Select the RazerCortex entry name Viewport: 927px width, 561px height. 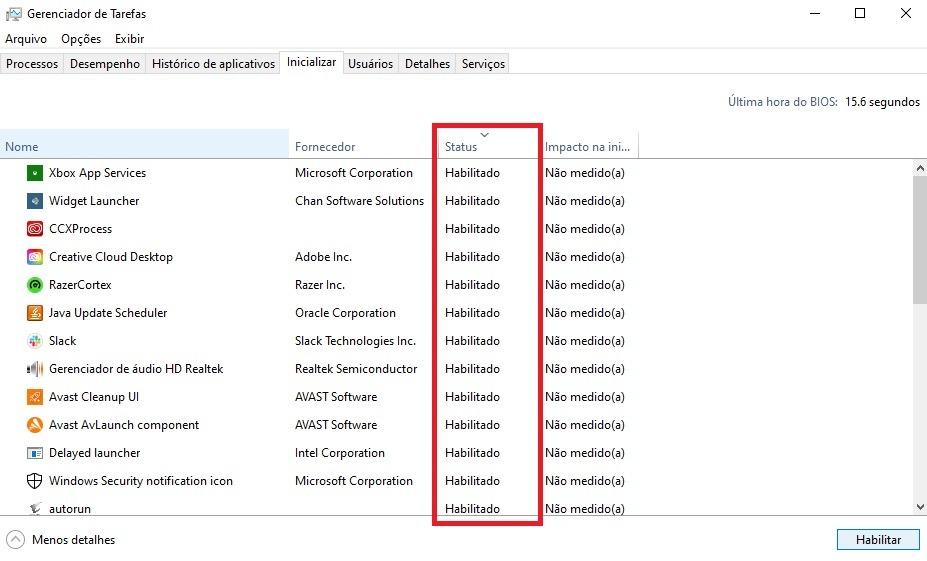pyautogui.click(x=80, y=285)
